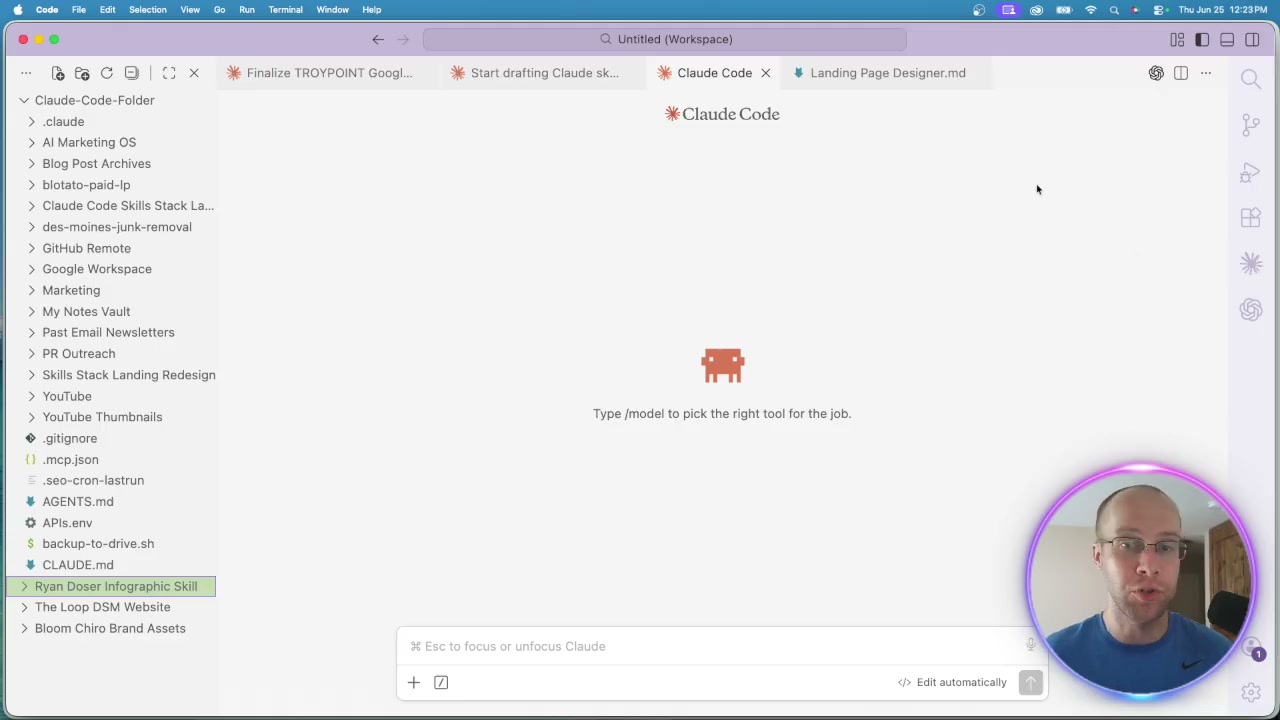Click the microphone voice input icon
The image size is (1280, 720).
pyautogui.click(x=1031, y=646)
